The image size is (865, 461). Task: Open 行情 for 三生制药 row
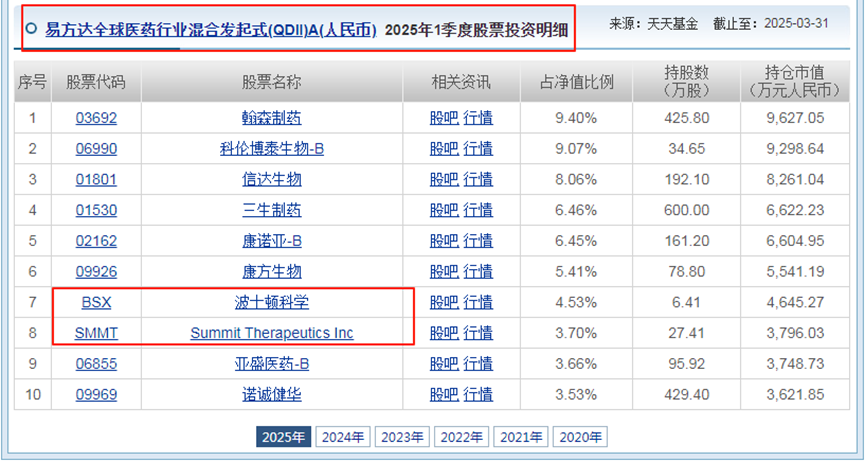pos(478,210)
